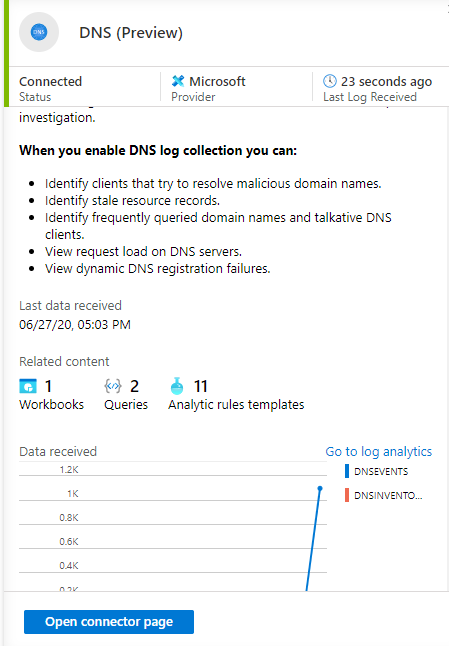Open the 1 Workbooks related content link

51,395
